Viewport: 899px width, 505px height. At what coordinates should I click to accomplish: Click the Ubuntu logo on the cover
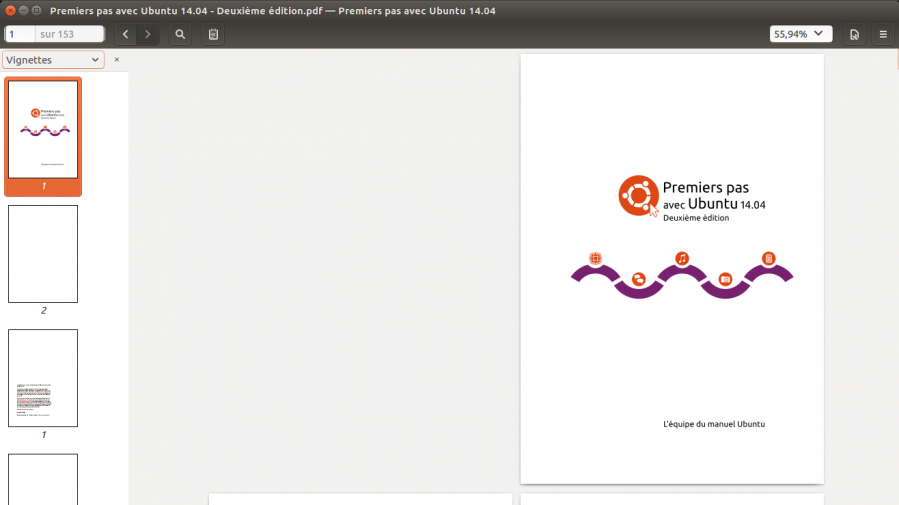point(638,196)
